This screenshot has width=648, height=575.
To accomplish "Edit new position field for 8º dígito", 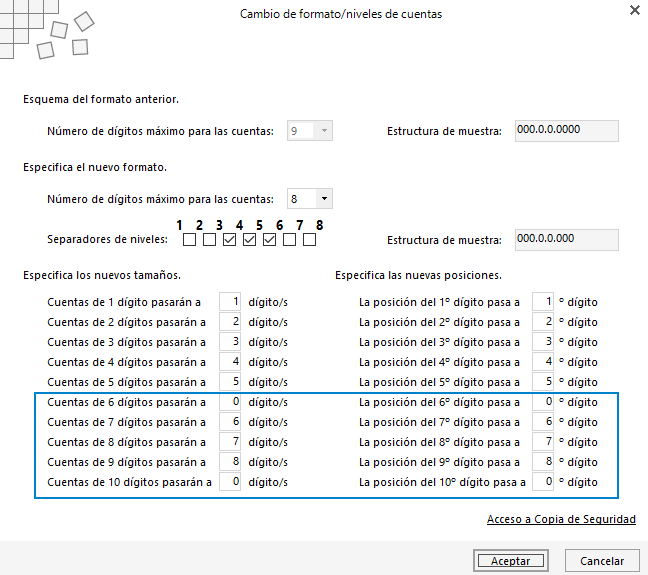I will point(543,442).
